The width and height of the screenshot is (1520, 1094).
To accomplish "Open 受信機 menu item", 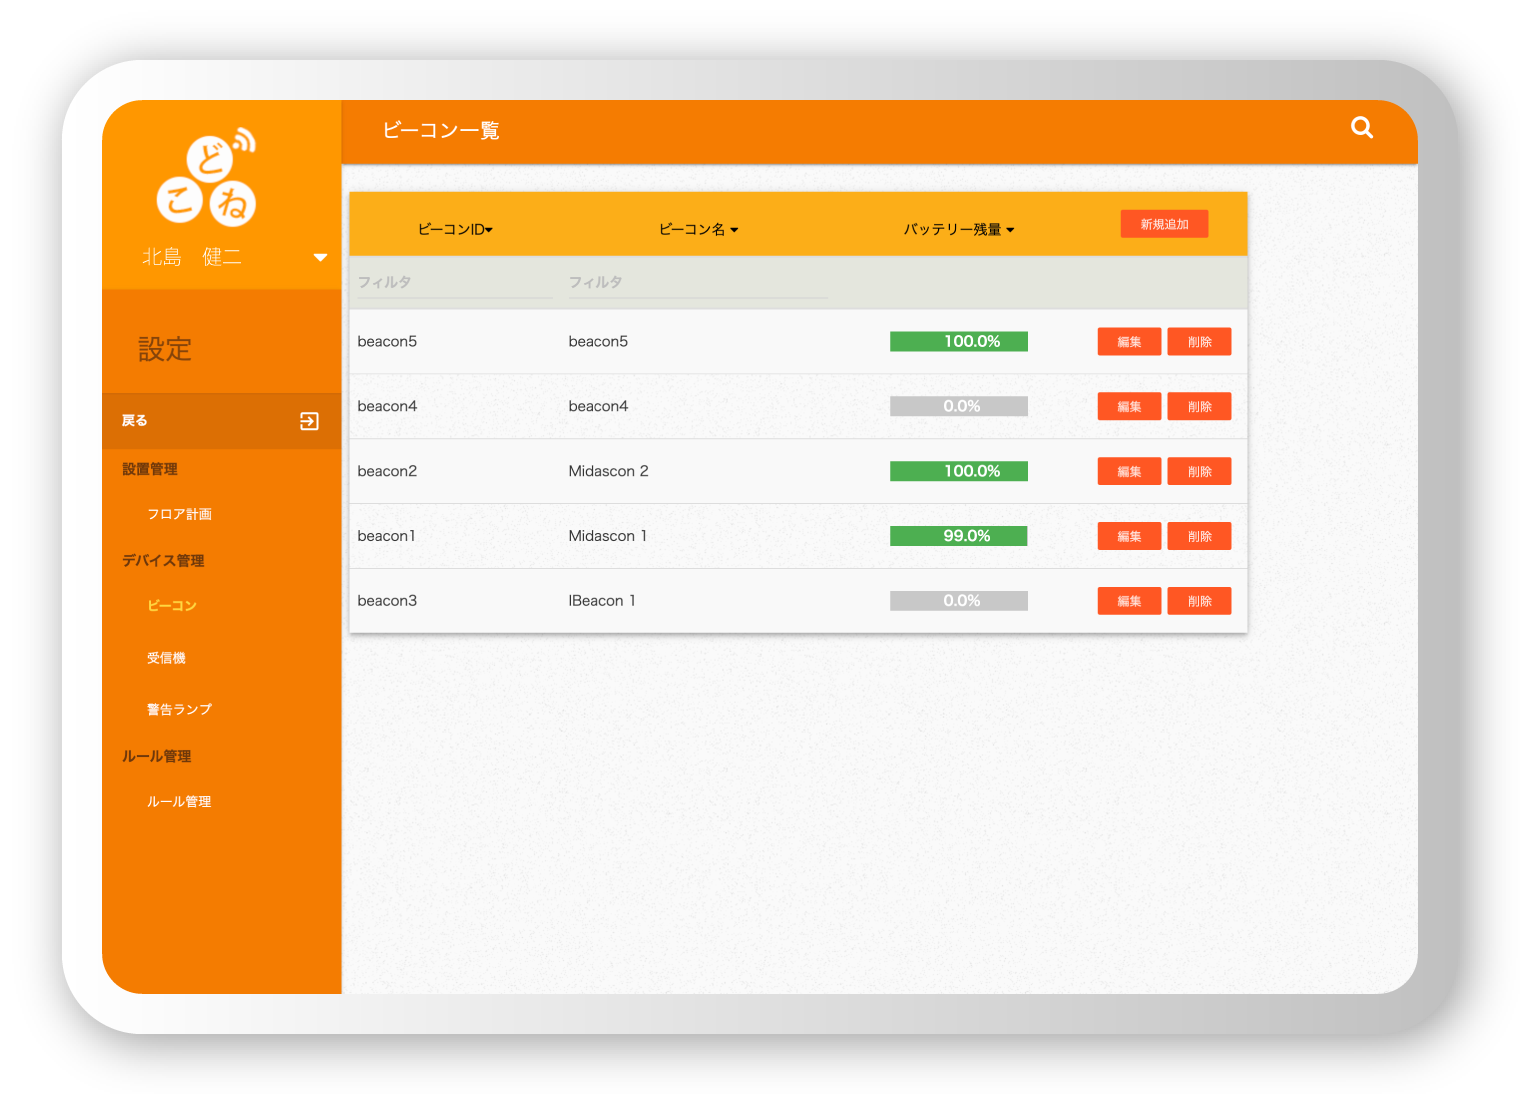I will pos(166,658).
